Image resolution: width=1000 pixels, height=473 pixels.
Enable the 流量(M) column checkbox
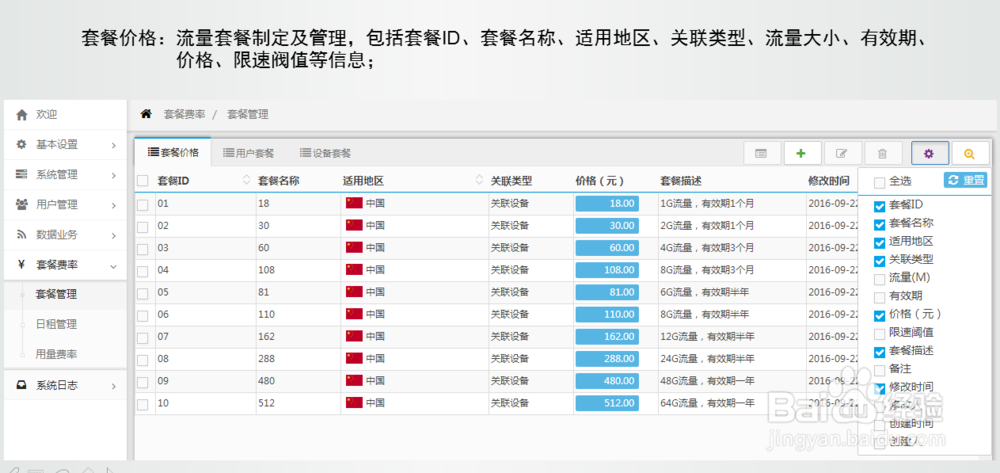879,279
